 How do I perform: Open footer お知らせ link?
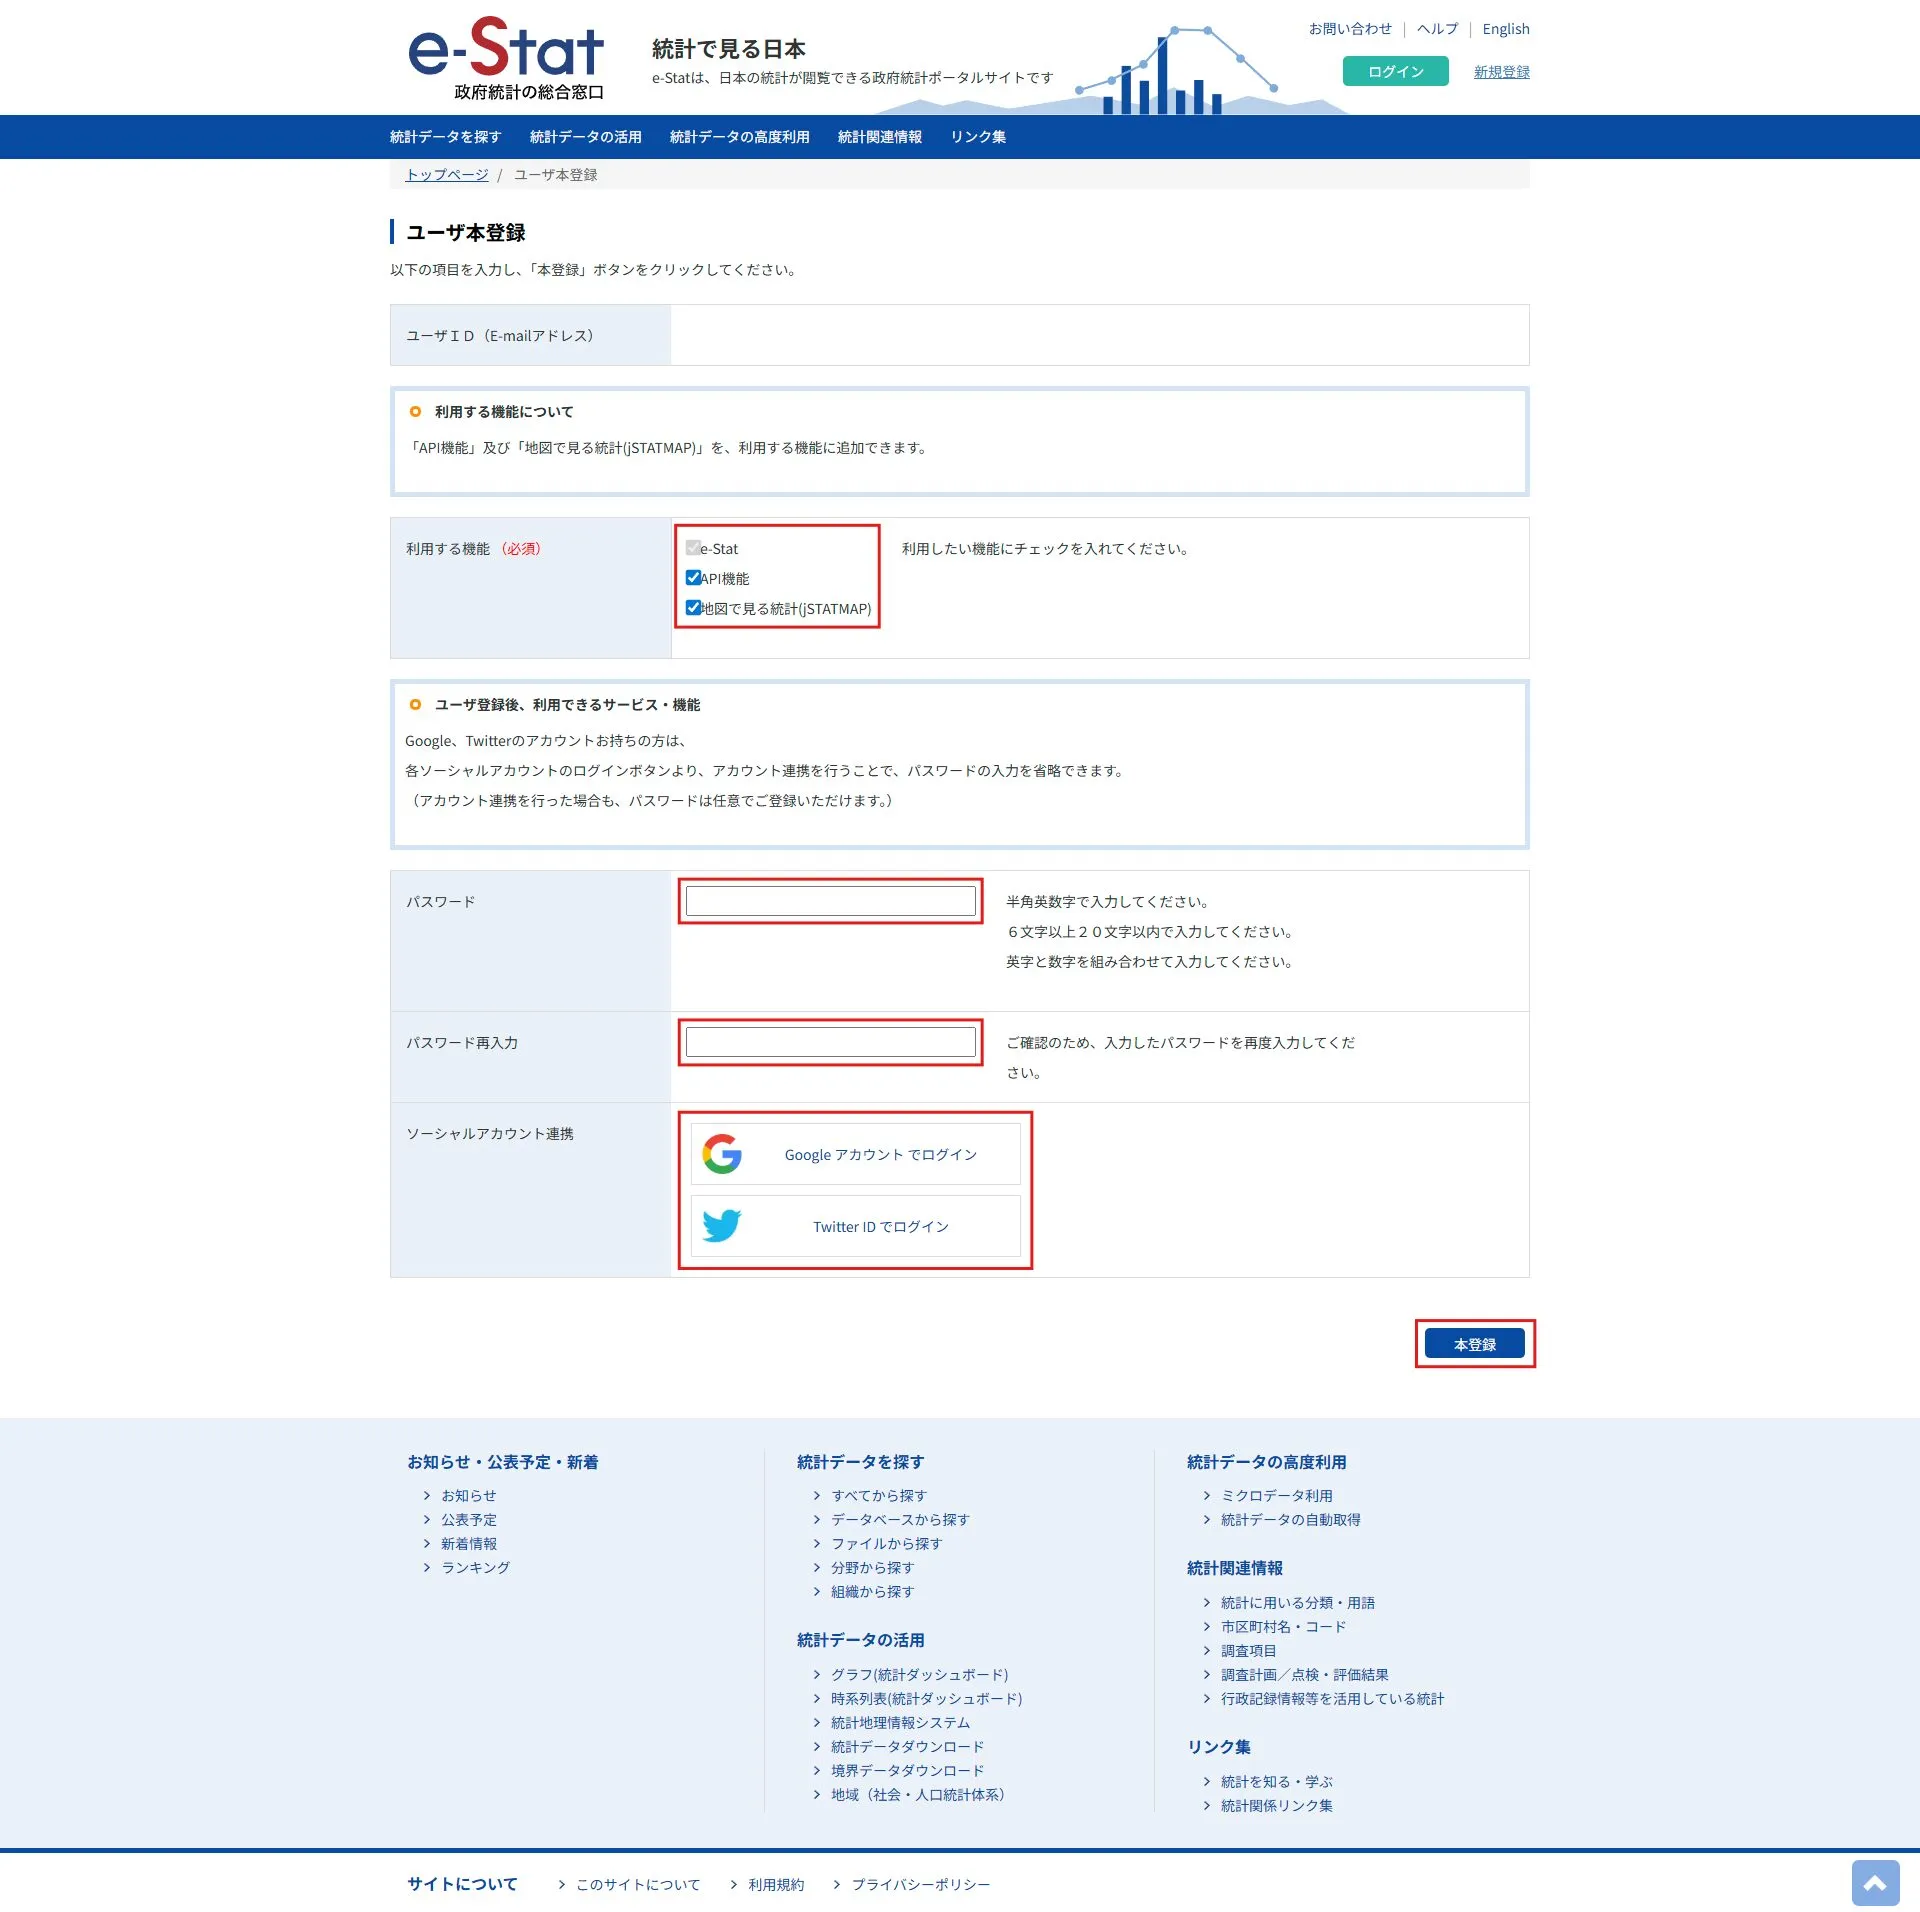[x=469, y=1495]
